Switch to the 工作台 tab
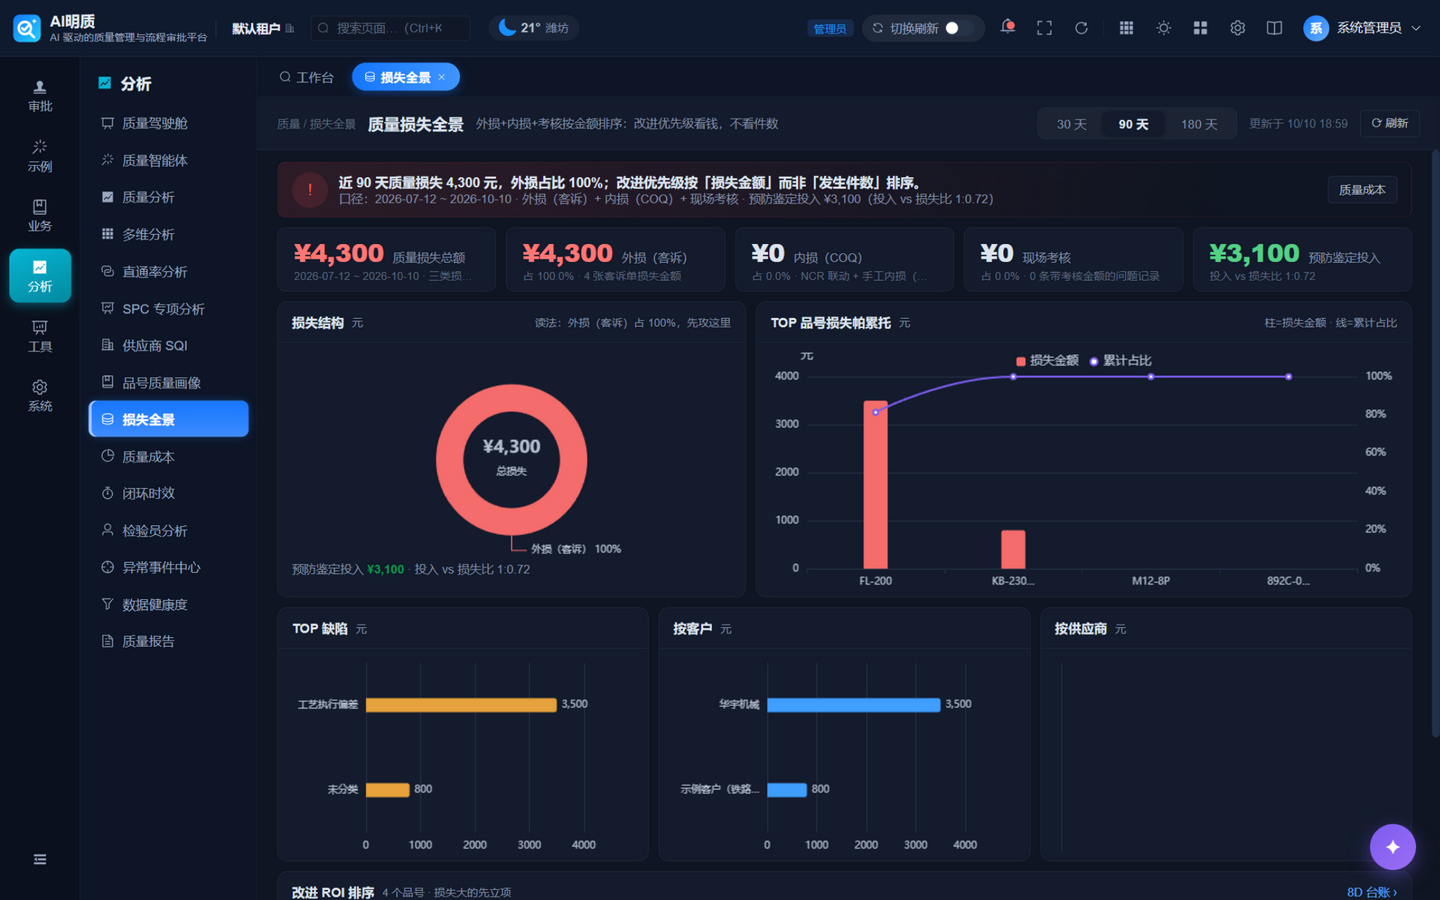The width and height of the screenshot is (1440, 900). (x=307, y=77)
